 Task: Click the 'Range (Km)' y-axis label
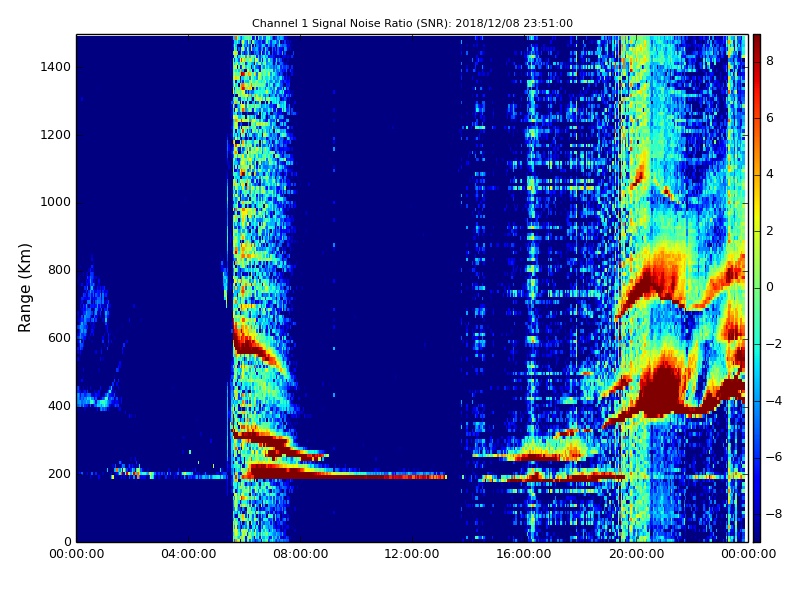pos(24,288)
